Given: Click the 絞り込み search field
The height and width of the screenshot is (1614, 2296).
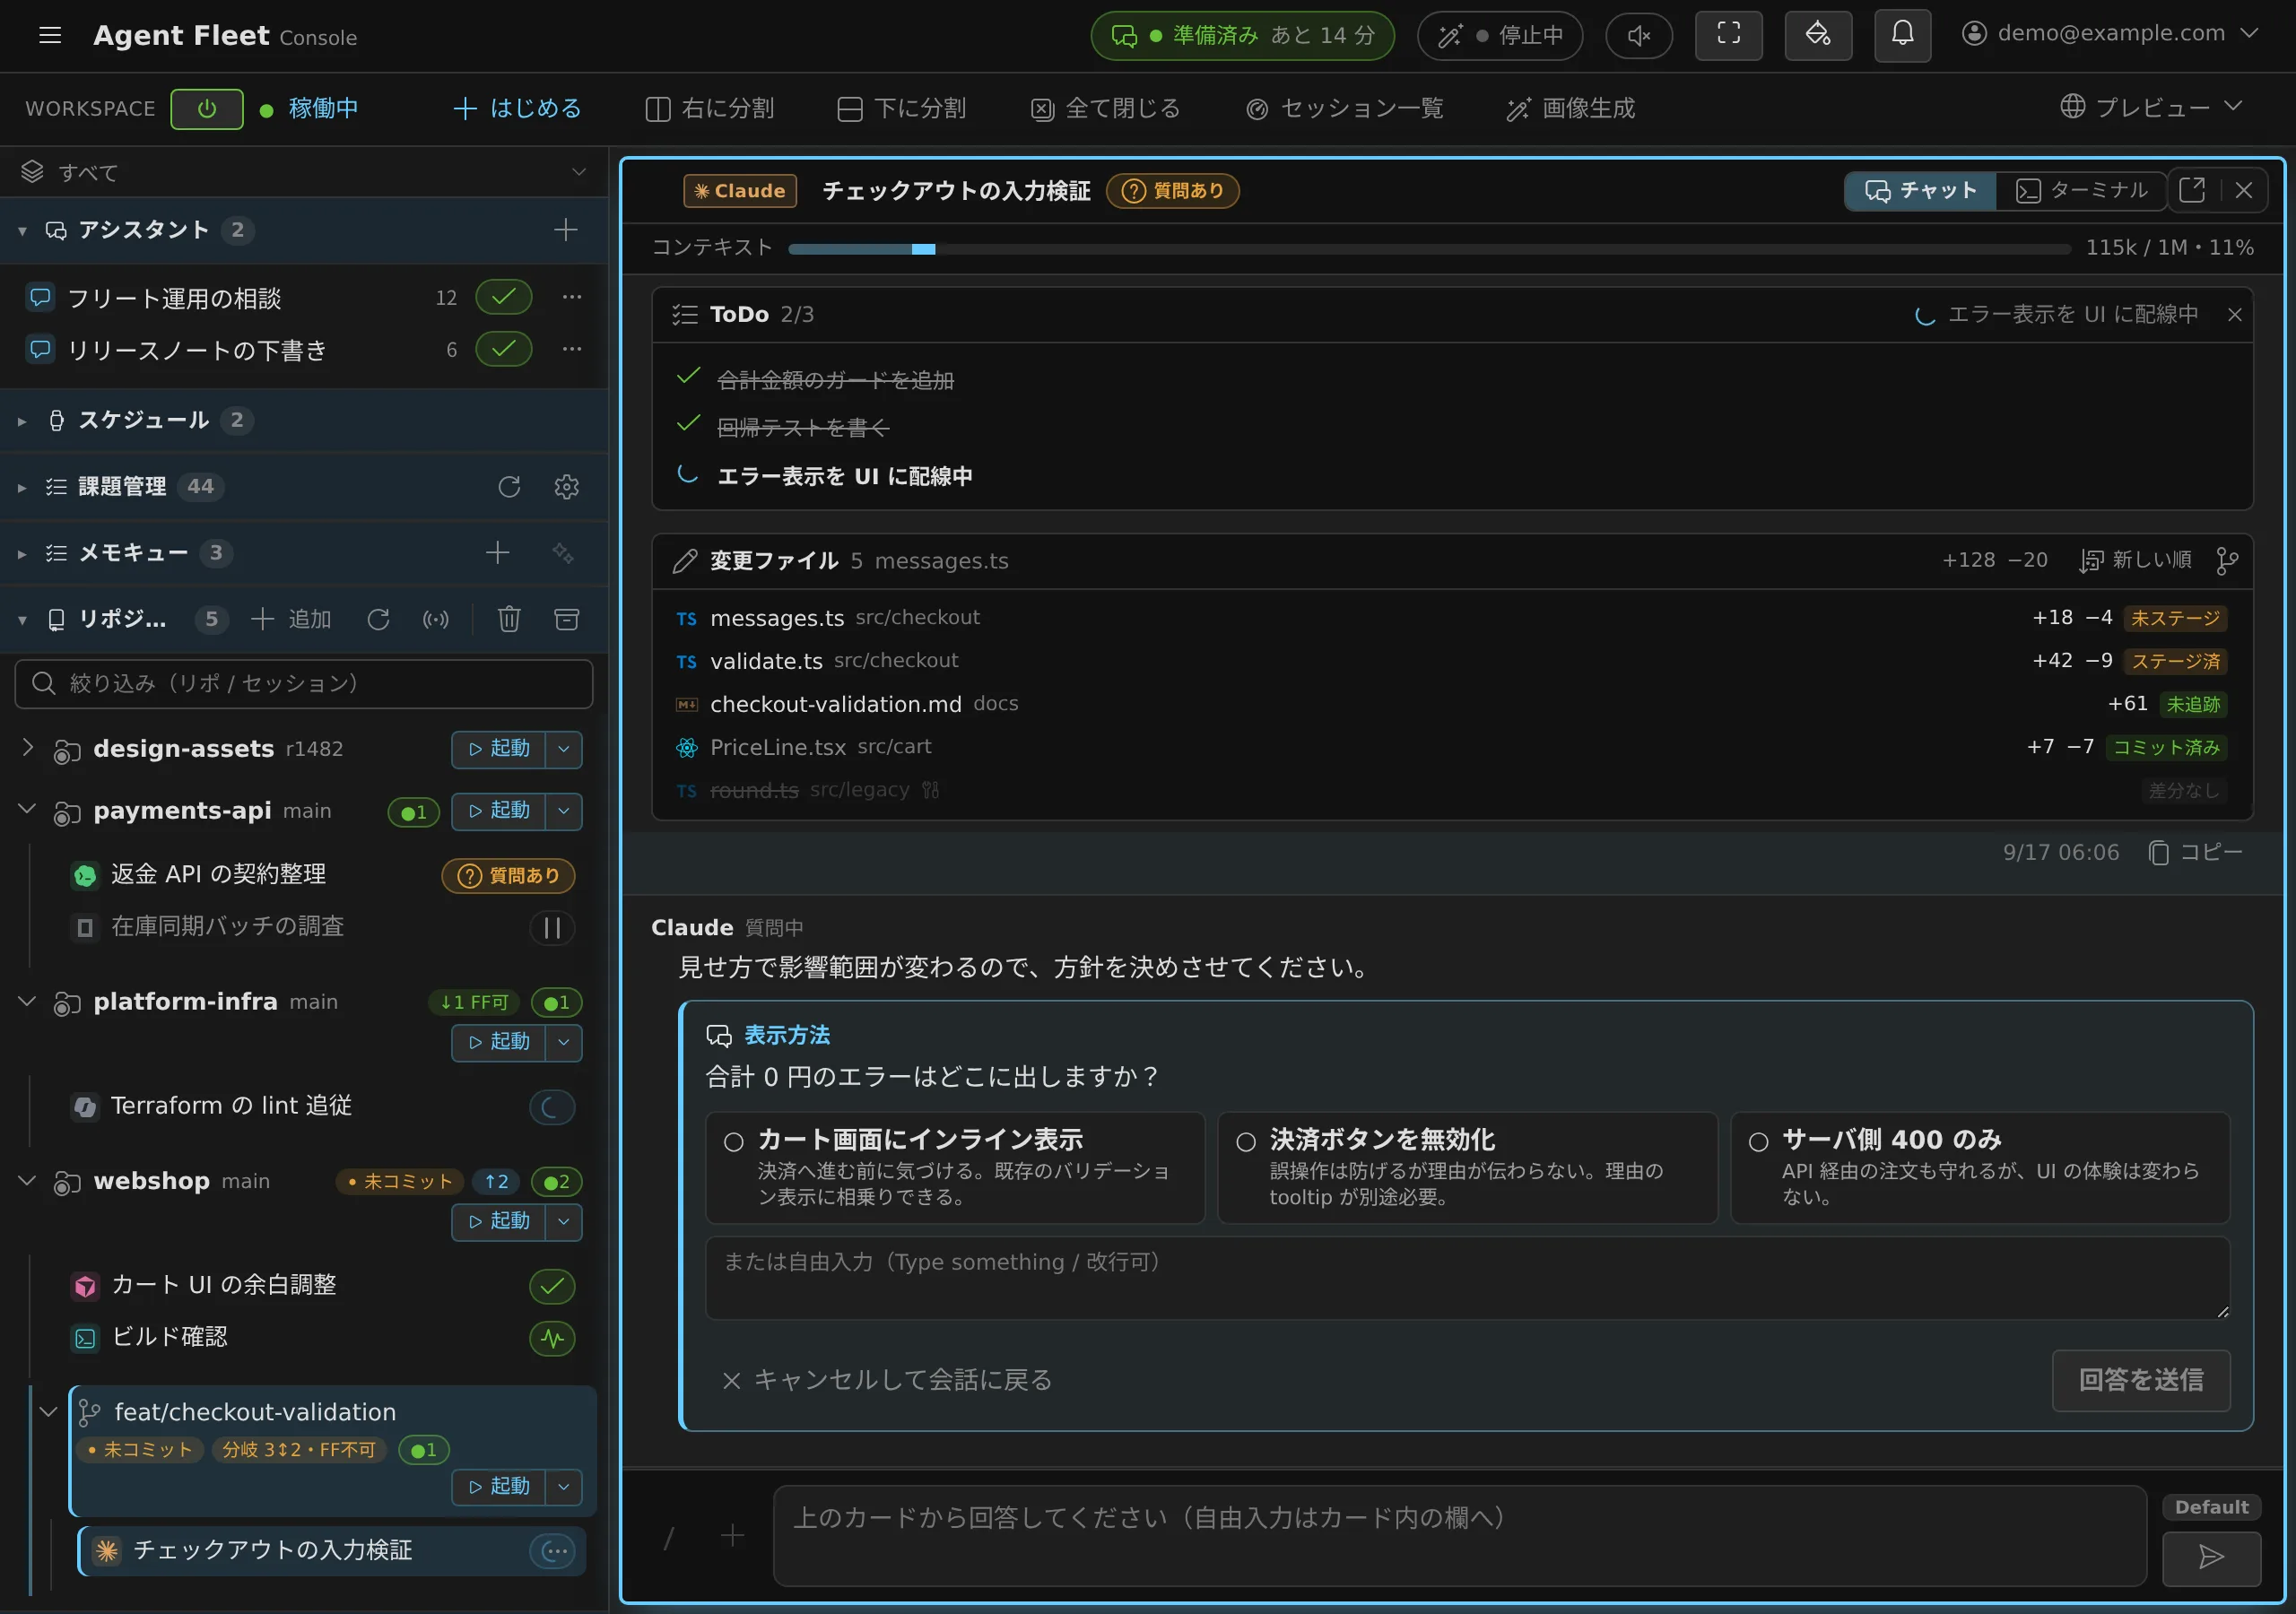Looking at the screenshot, I should [x=304, y=683].
